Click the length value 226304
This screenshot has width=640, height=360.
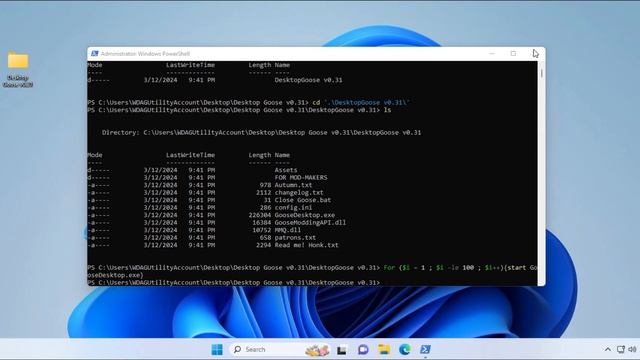[x=260, y=215]
